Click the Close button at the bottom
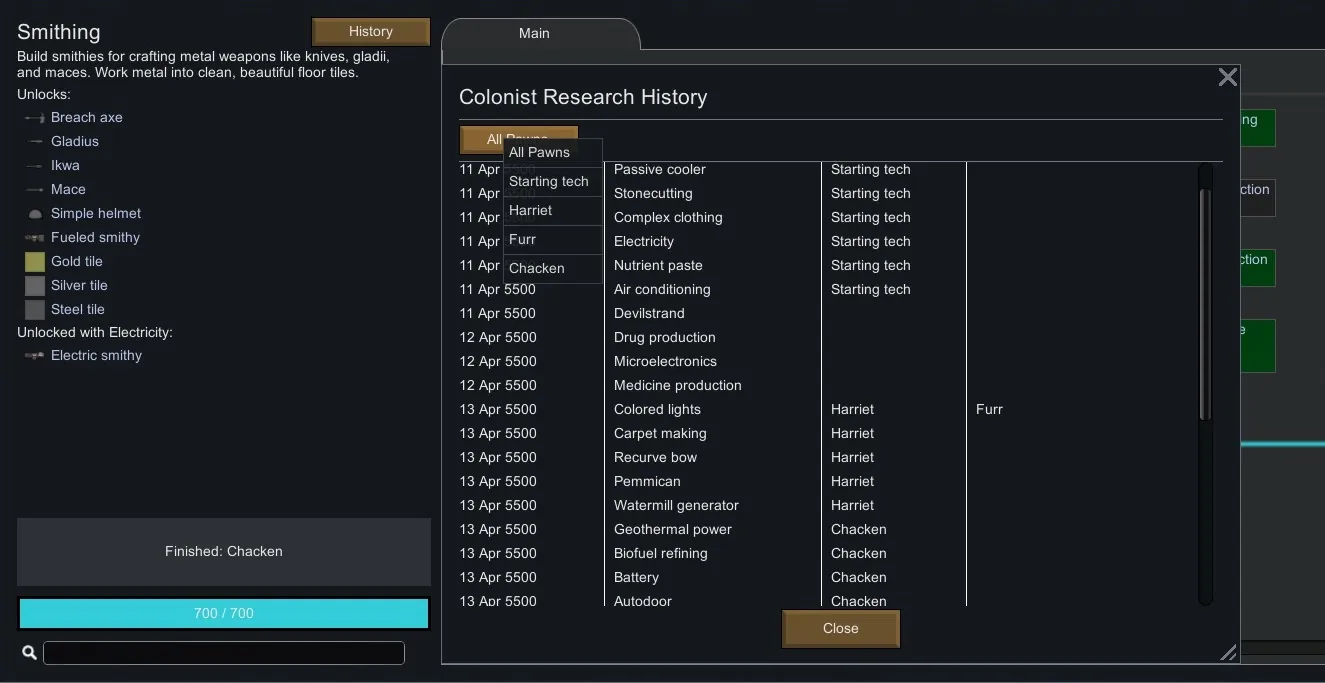This screenshot has height=683, width=1325. tap(840, 629)
